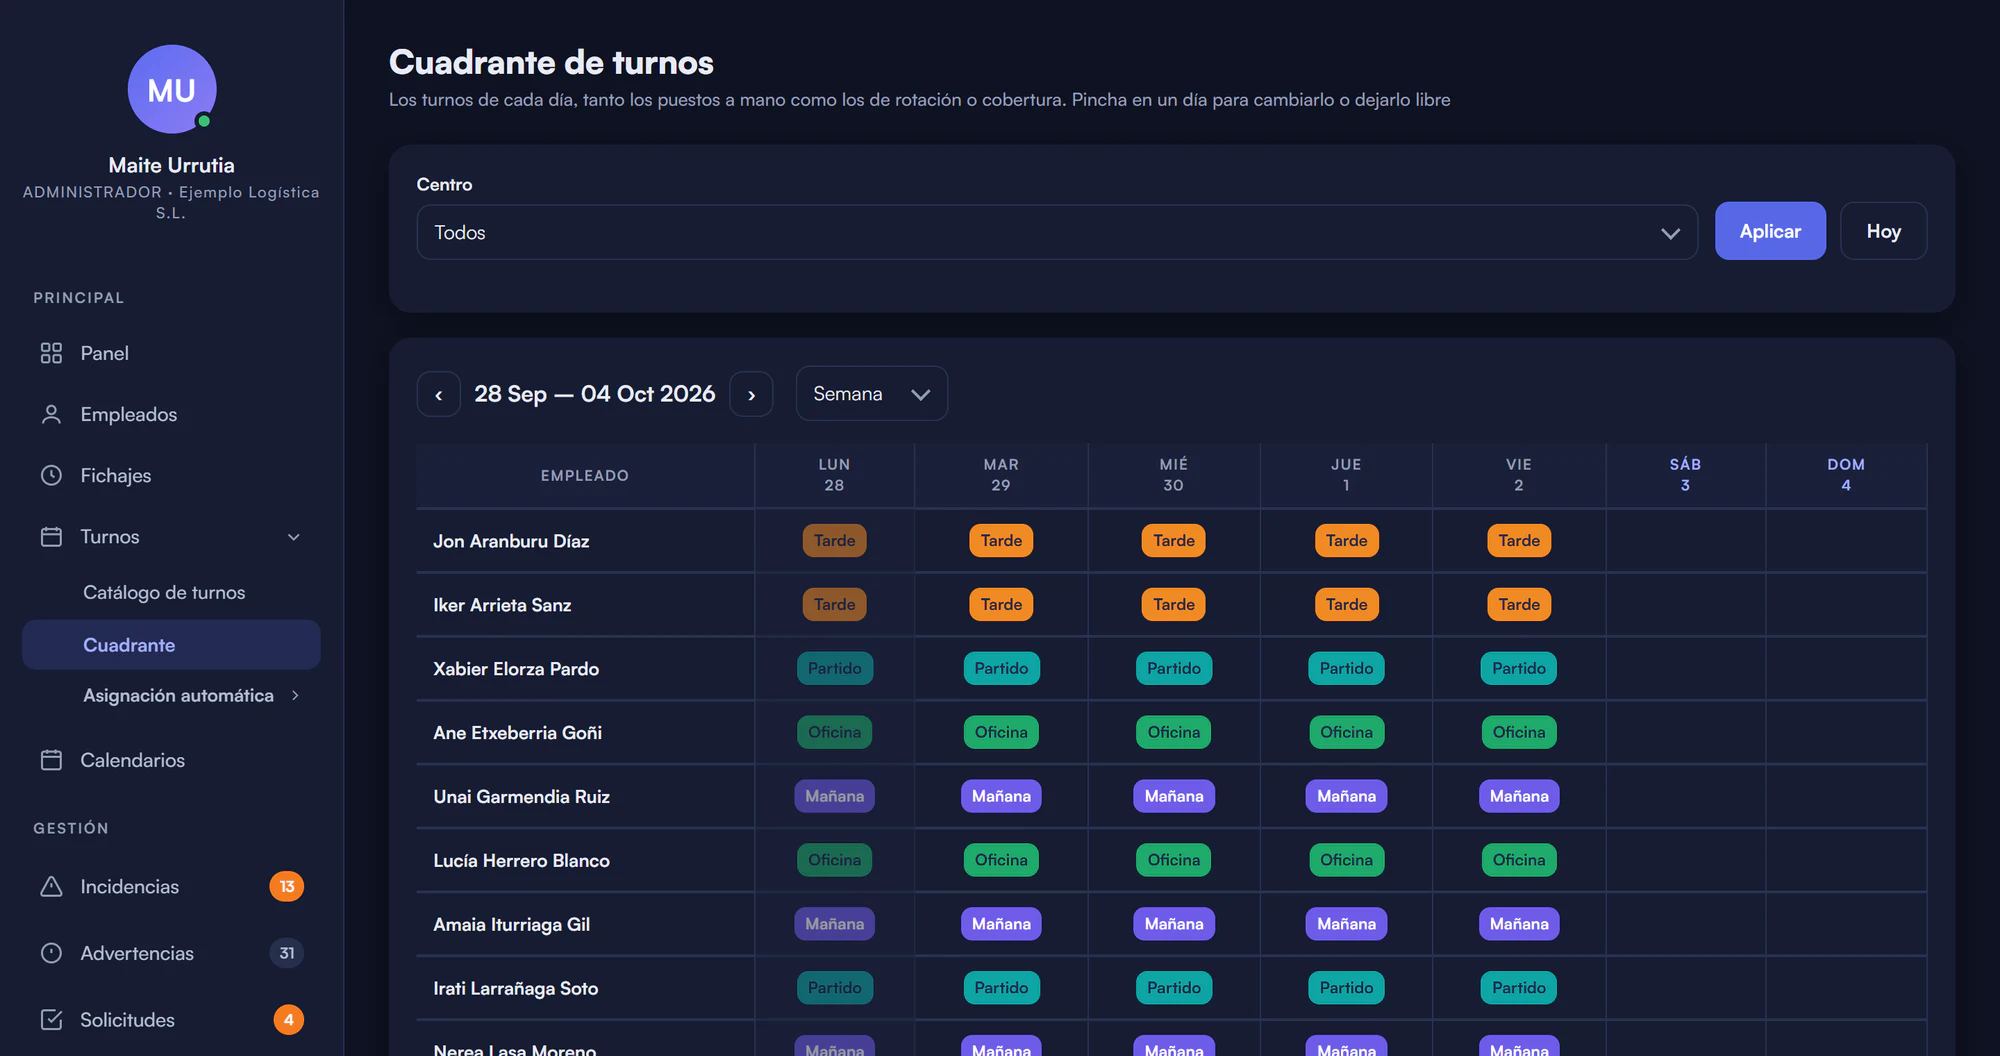The image size is (2000, 1056).
Task: Click Lucía Herrero Blanco's Oficina shift on Wednesday 30
Action: pyautogui.click(x=1174, y=860)
